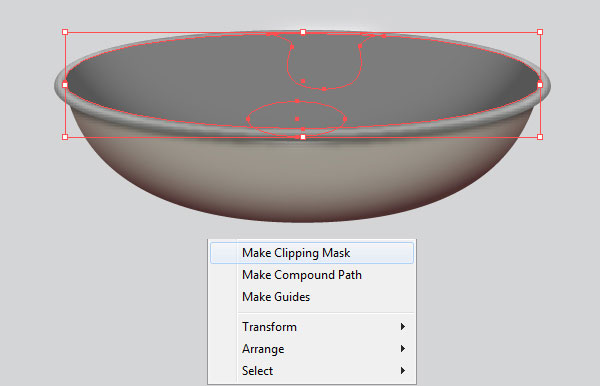
Task: Click the middle-right bounding box handle
Action: pyautogui.click(x=540, y=85)
